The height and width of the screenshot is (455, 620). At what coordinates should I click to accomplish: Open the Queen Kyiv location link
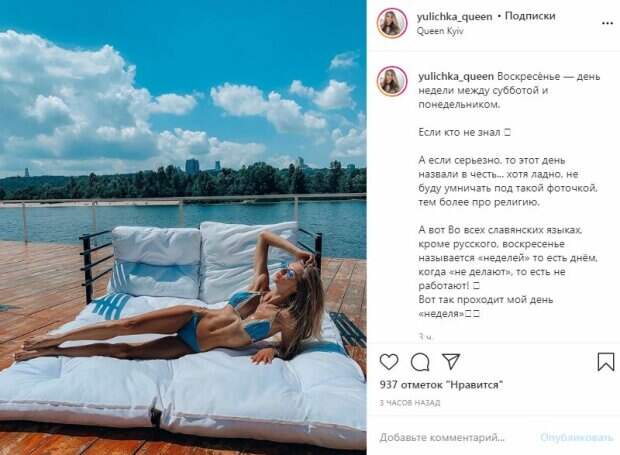click(440, 31)
